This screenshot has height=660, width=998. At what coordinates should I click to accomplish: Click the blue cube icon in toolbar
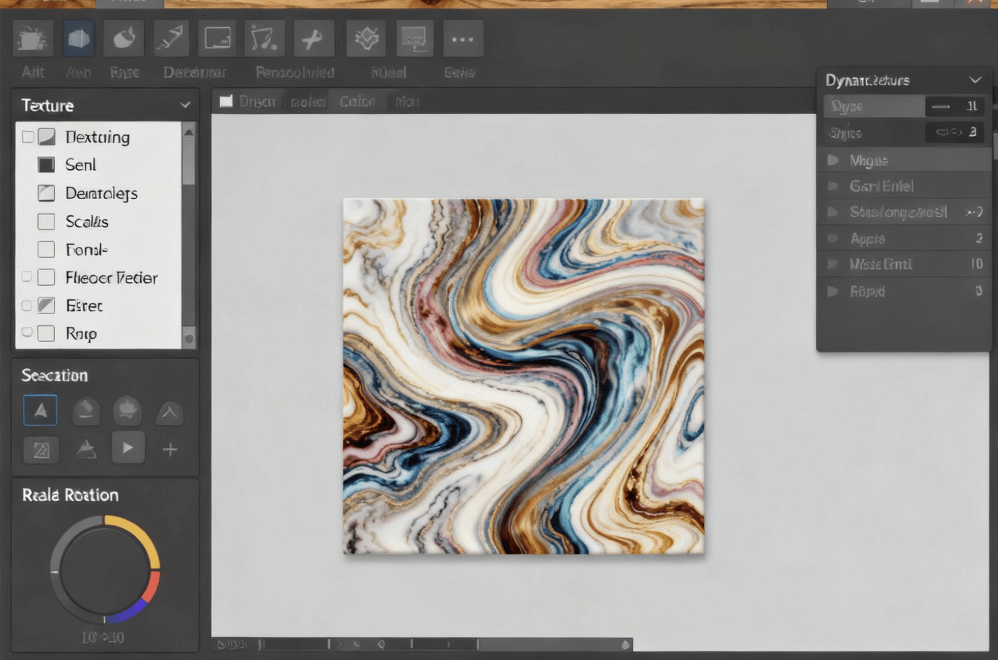point(79,39)
